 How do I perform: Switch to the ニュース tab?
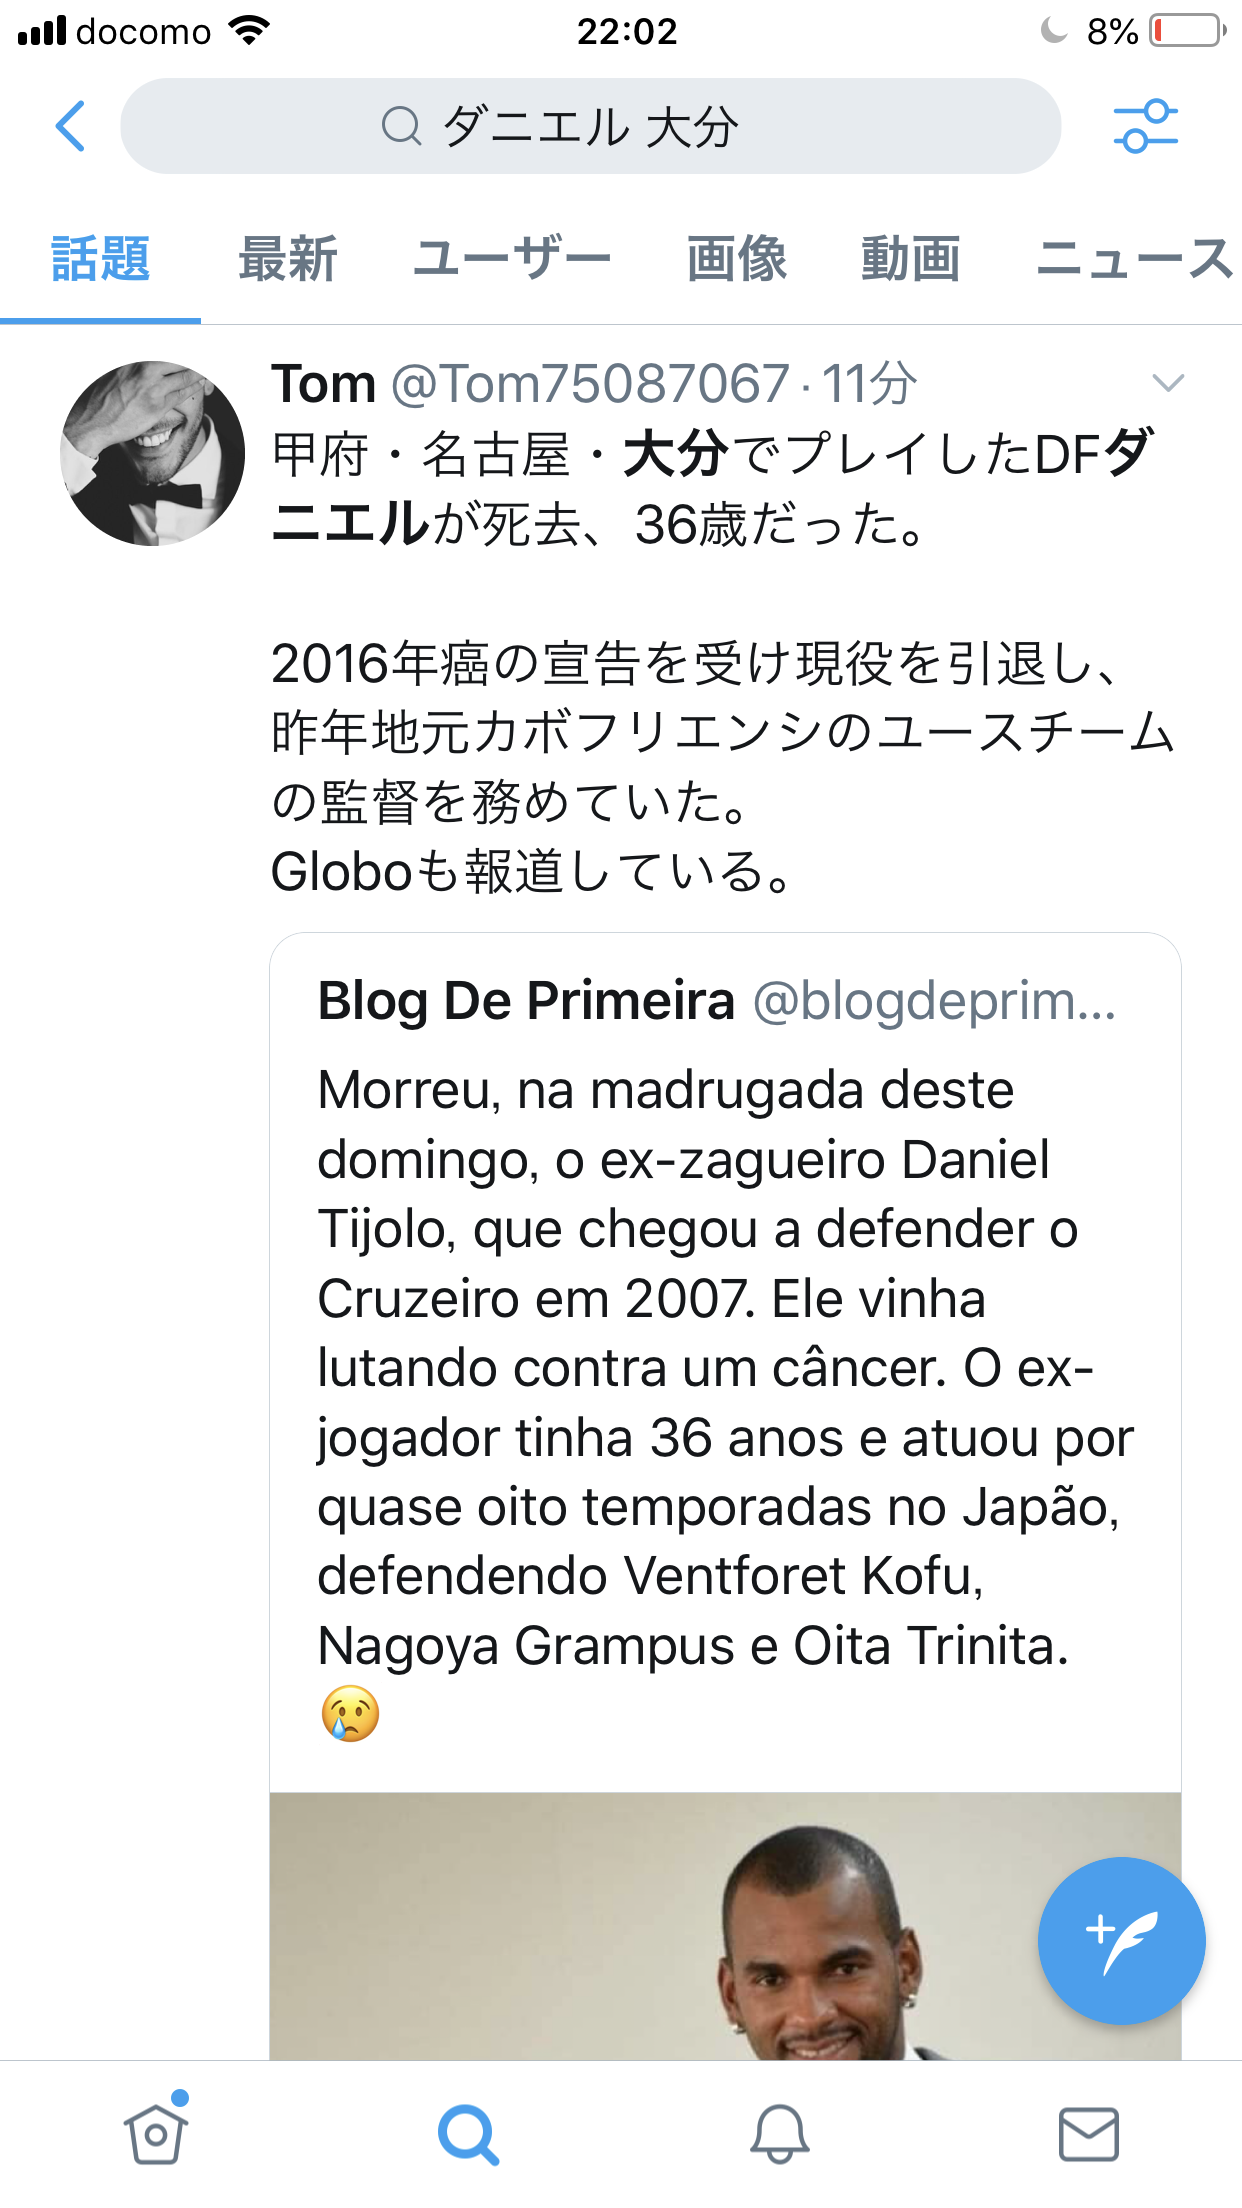(x=1134, y=259)
